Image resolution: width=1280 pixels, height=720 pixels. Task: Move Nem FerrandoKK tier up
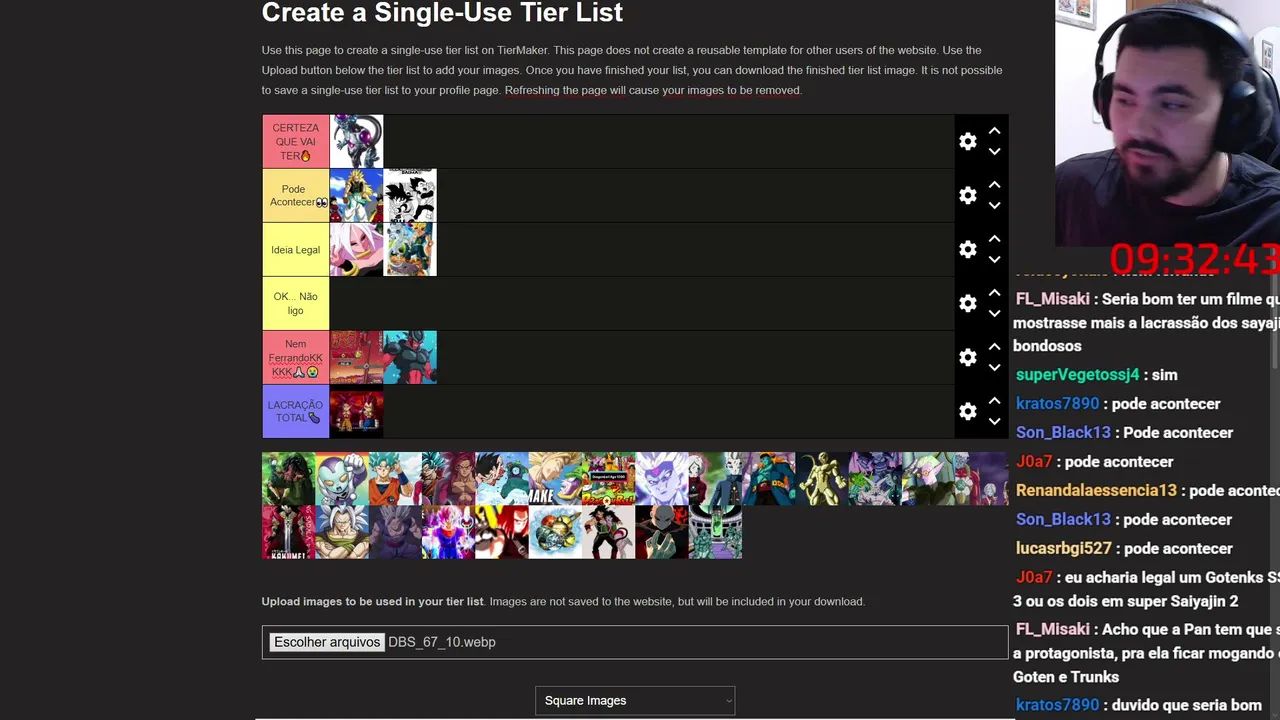(994, 347)
